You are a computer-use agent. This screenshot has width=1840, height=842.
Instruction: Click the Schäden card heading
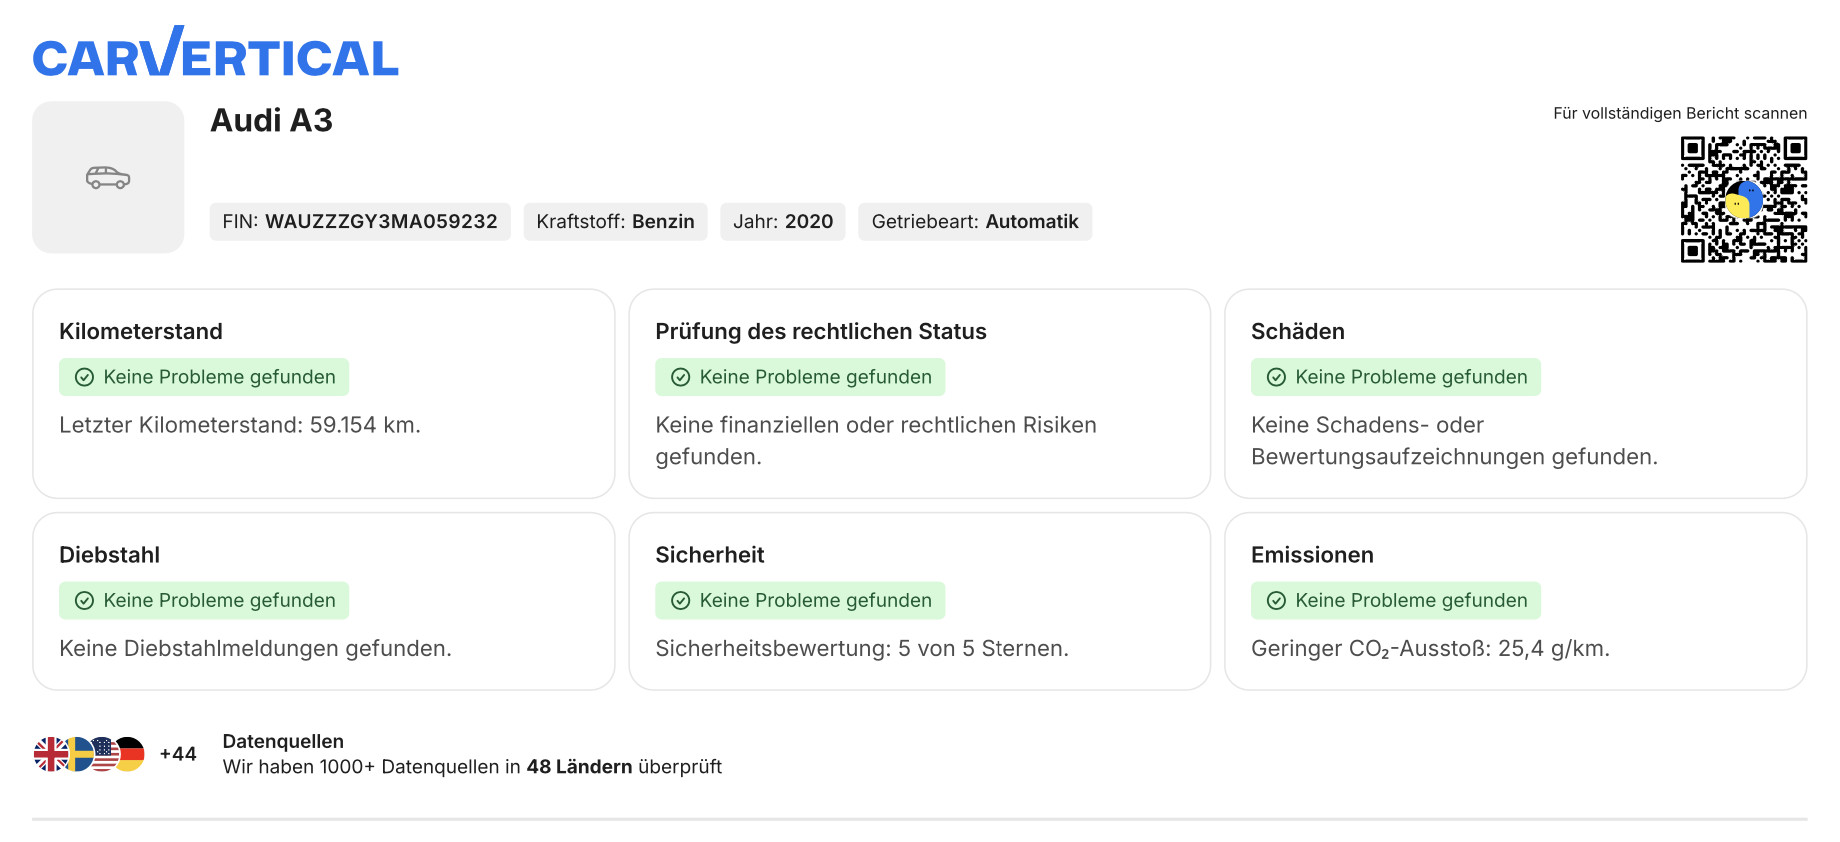(1298, 331)
